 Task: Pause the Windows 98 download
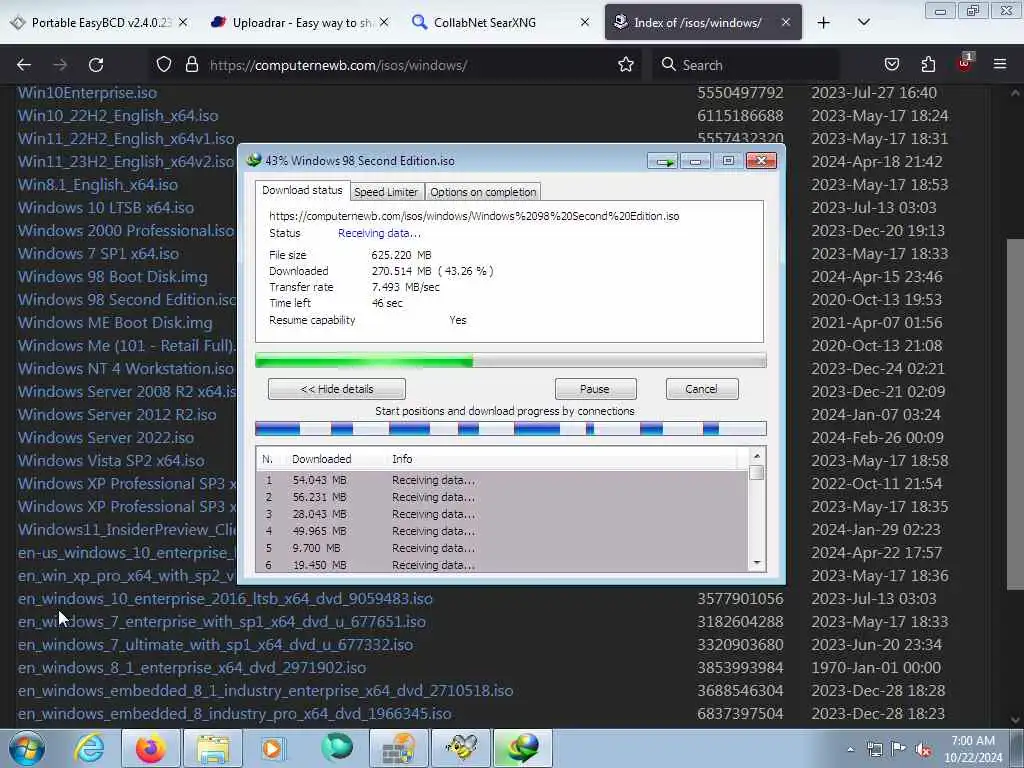[595, 389]
